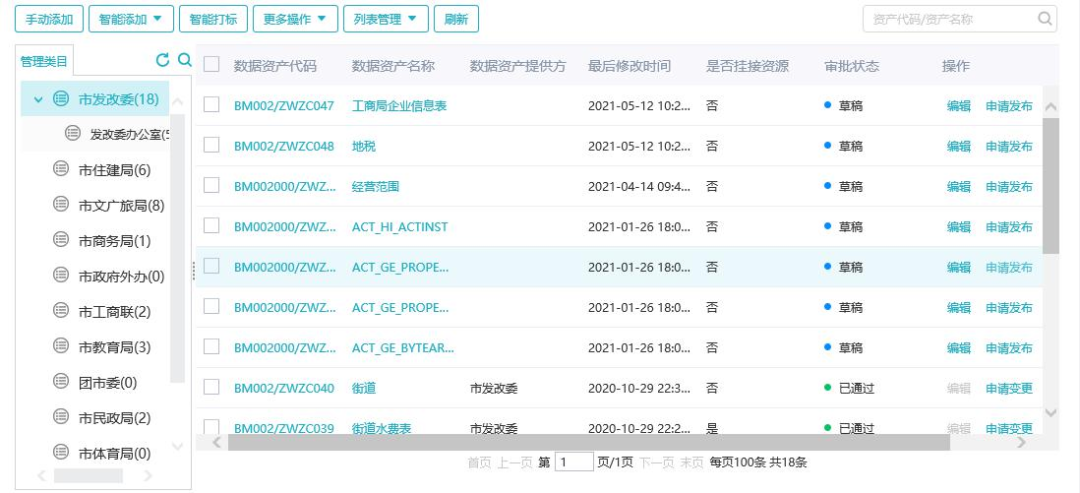Image resolution: width=1080 pixels, height=493 pixels.
Task: Toggle the select-all checkbox in table header
Action: (211, 65)
